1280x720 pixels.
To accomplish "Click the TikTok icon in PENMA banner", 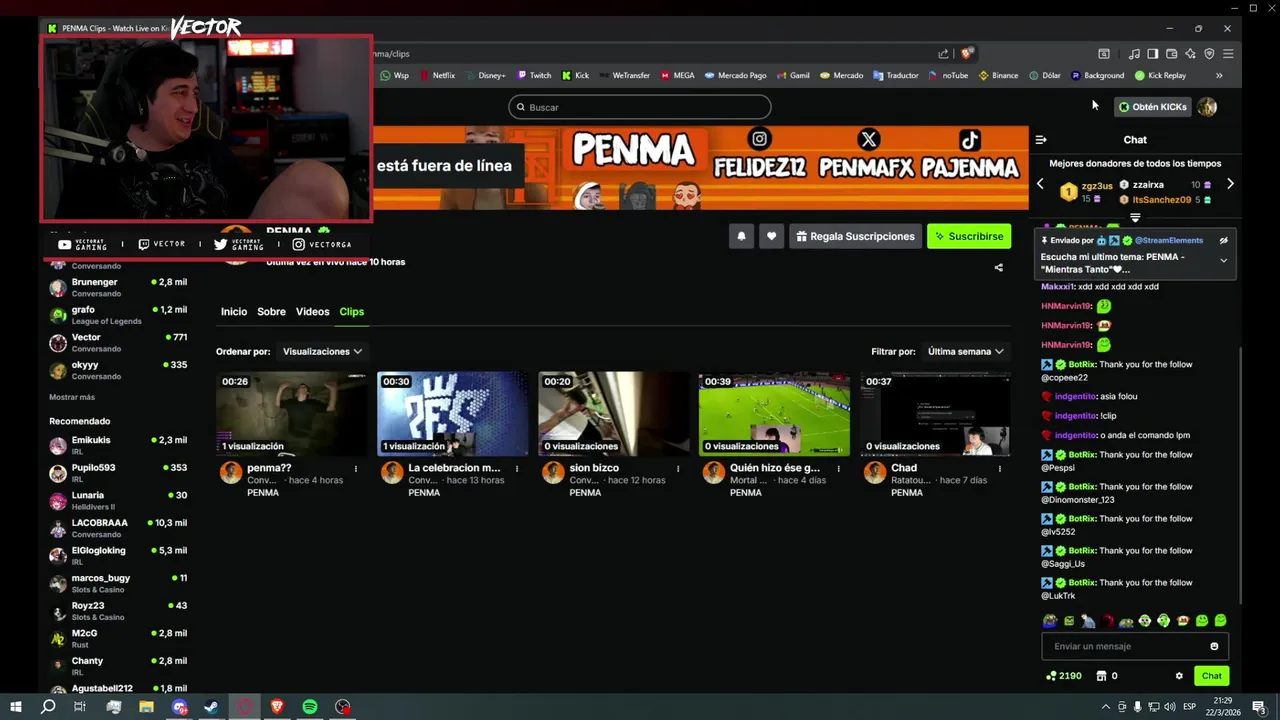I will tap(970, 140).
